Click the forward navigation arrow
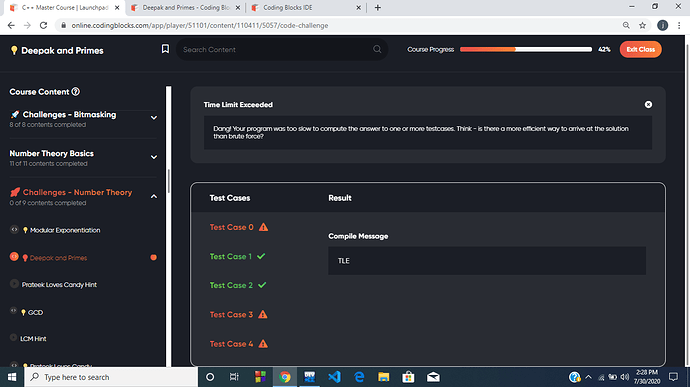690x387 pixels. point(27,26)
